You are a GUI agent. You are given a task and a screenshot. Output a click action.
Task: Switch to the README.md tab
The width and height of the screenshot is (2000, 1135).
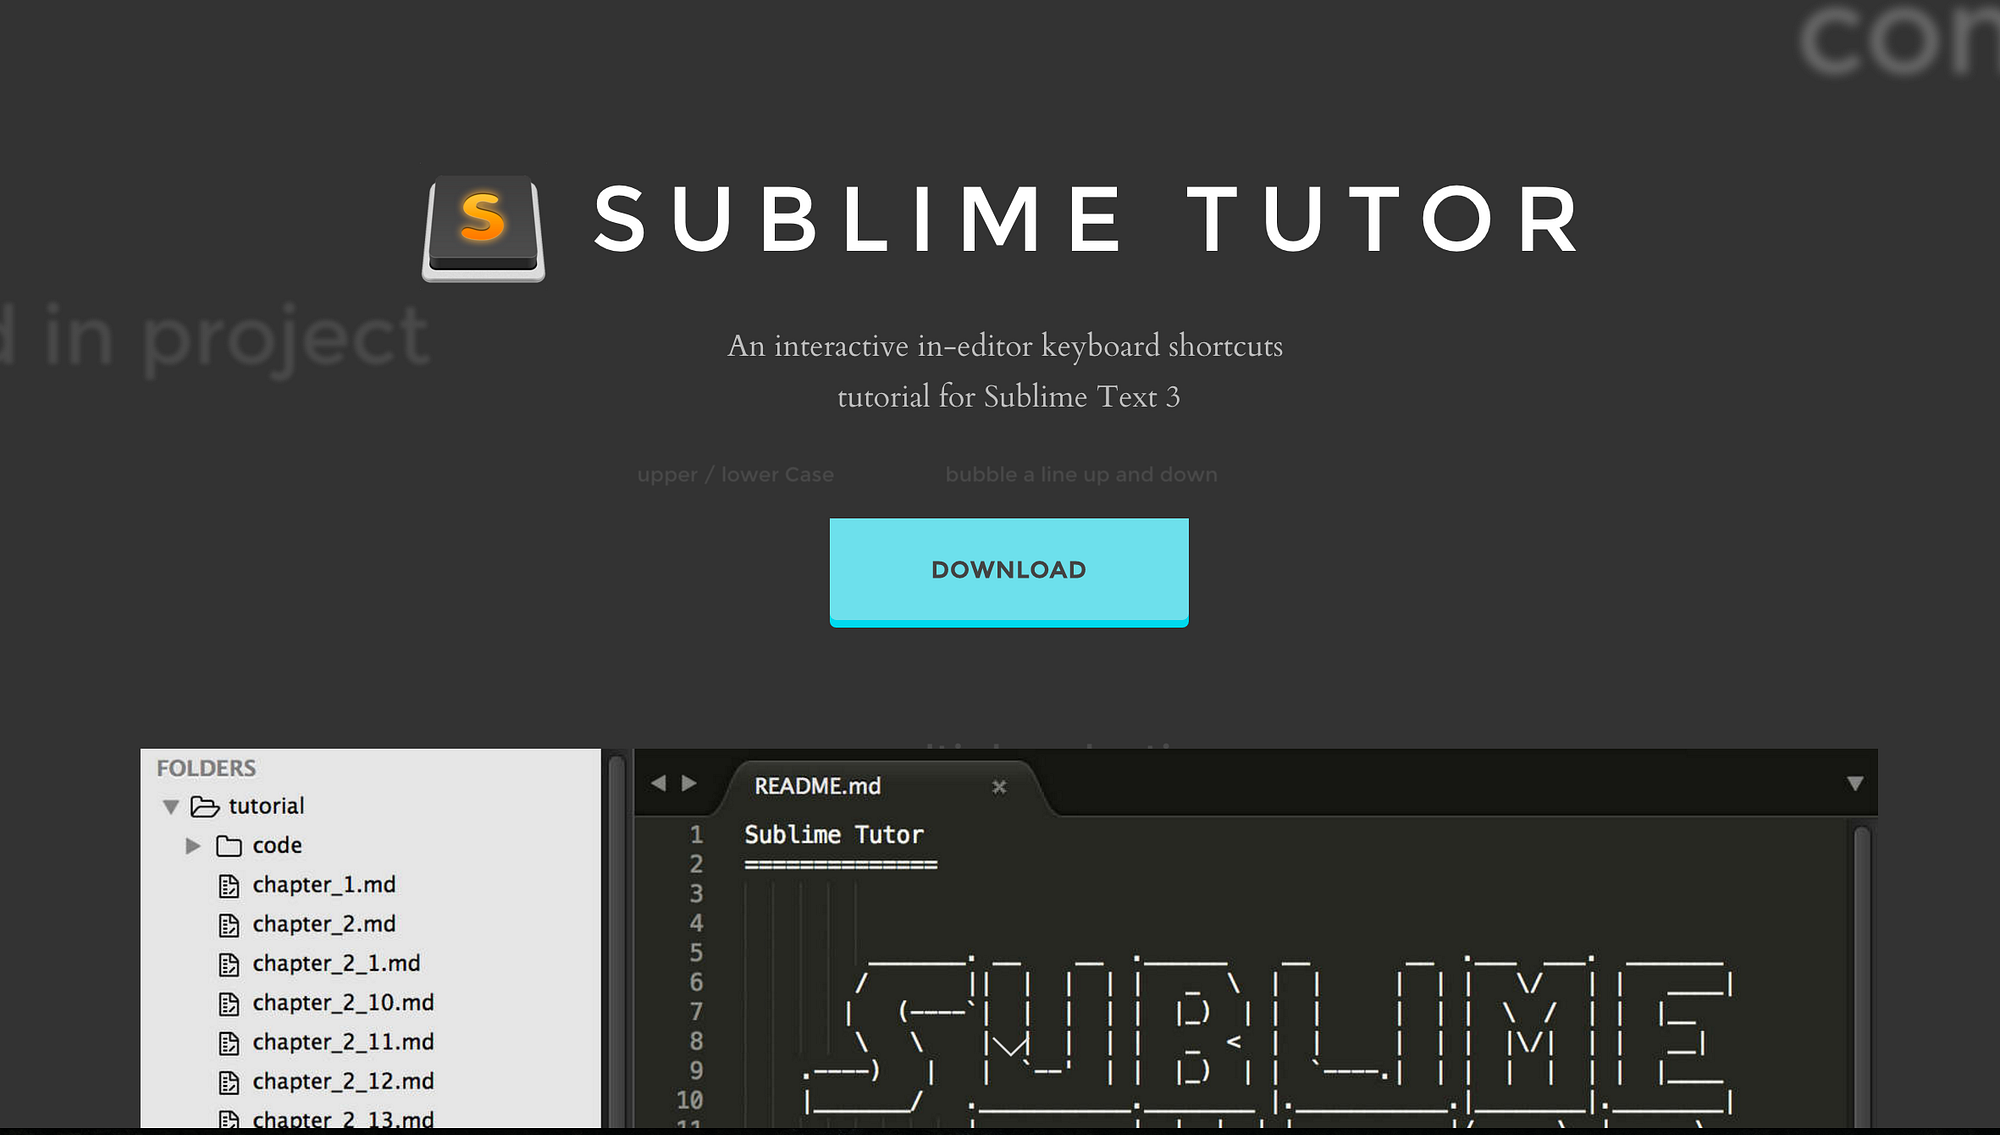[x=817, y=787]
